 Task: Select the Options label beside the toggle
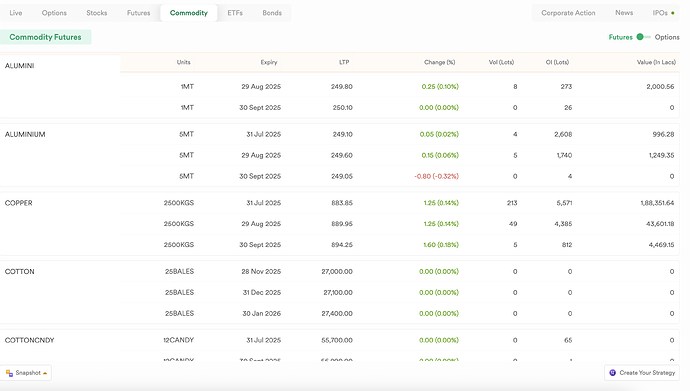667,37
